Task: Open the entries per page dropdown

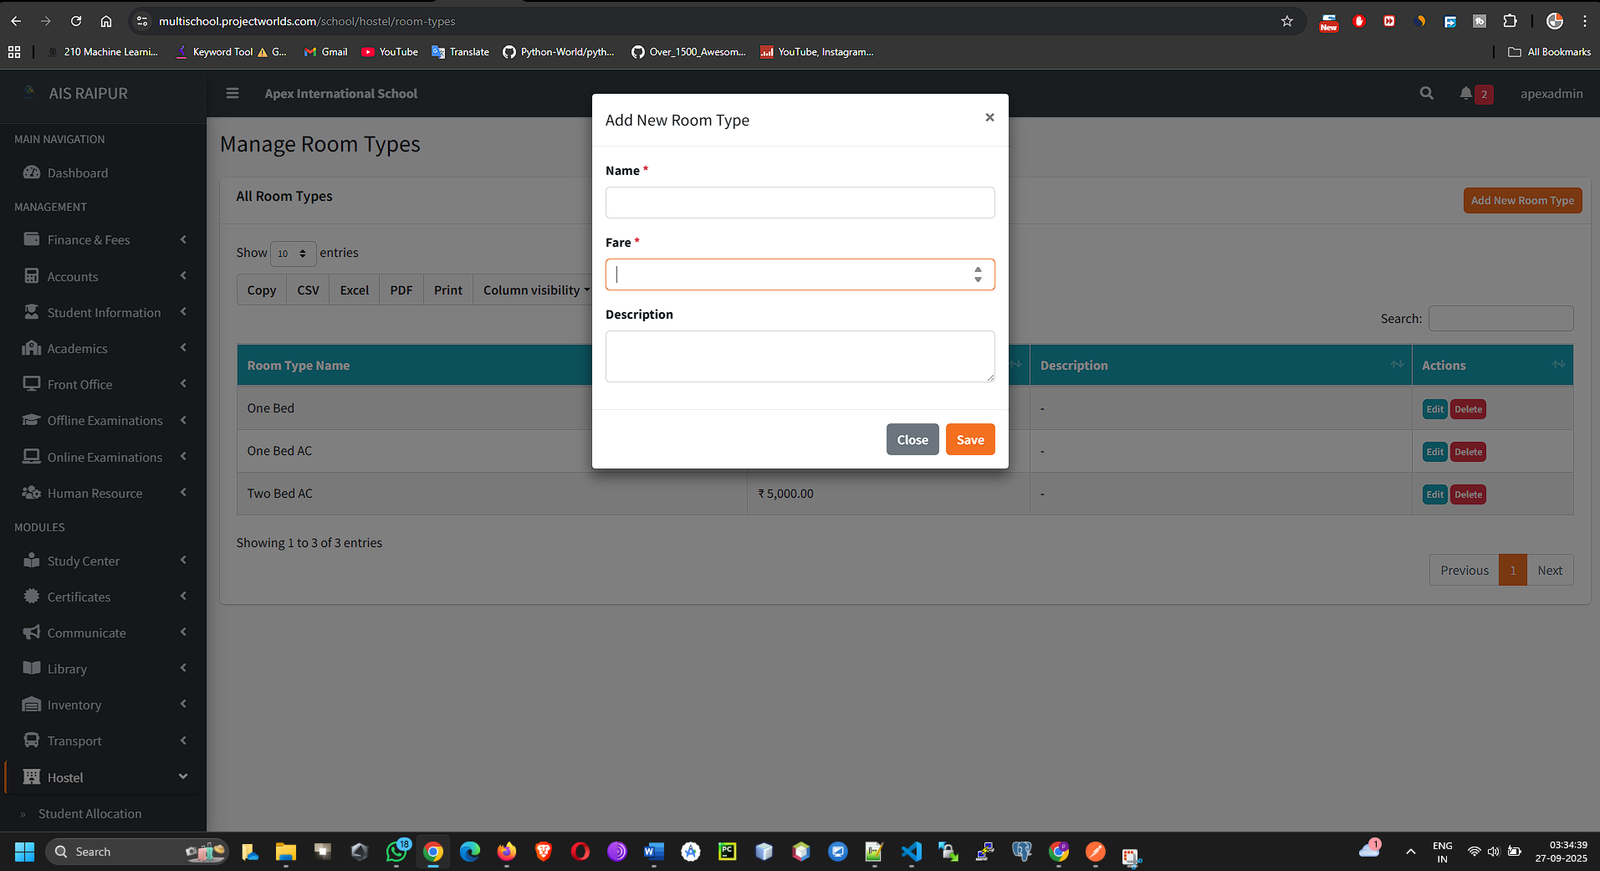Action: [x=292, y=254]
